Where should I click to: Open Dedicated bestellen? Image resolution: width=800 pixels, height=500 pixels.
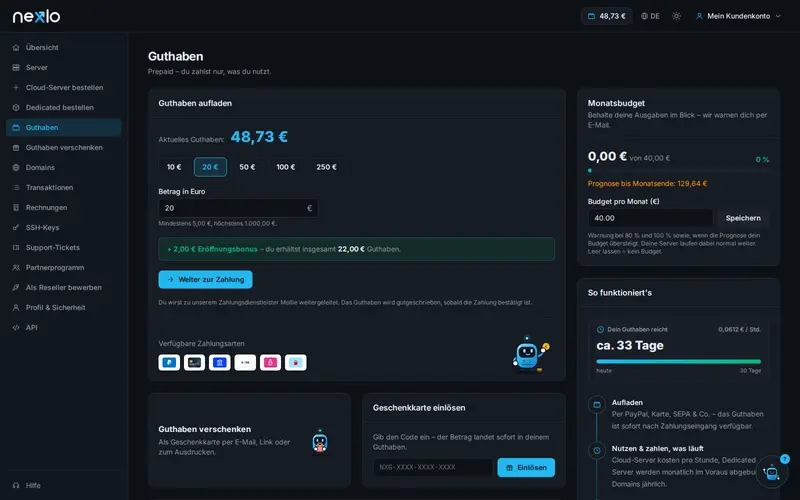click(x=63, y=108)
